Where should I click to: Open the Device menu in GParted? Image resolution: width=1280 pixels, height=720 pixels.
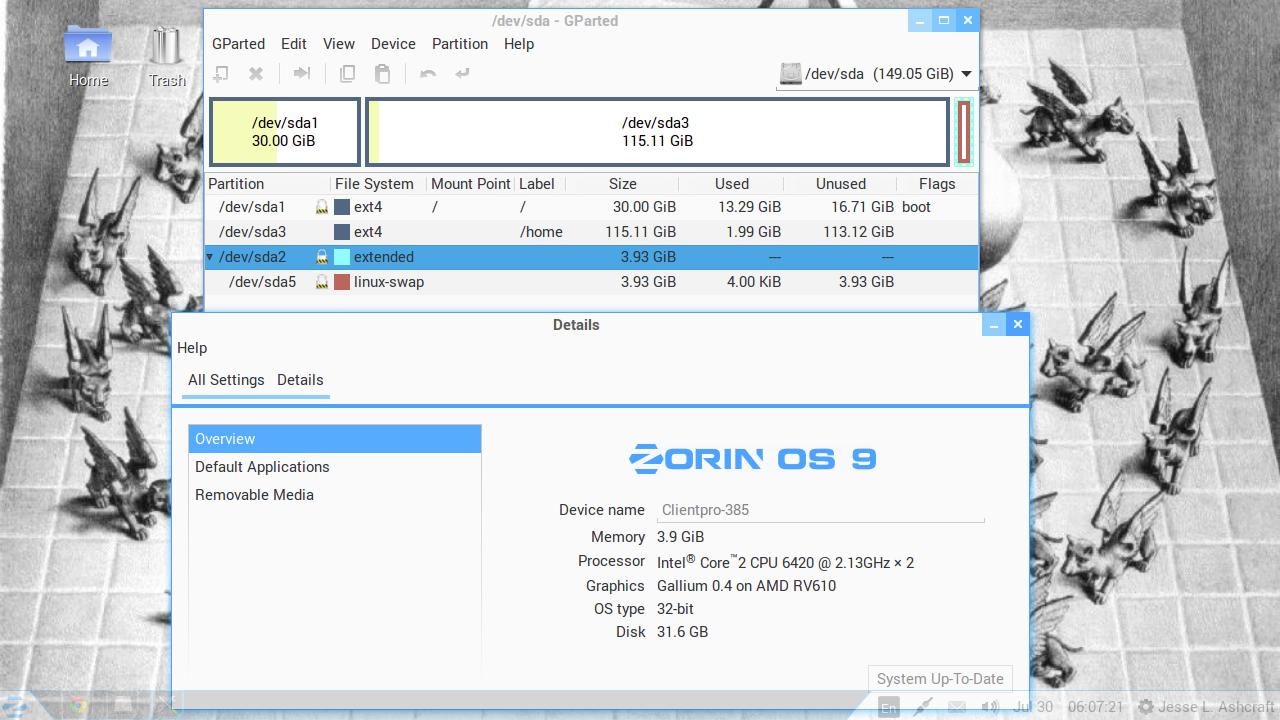(393, 44)
